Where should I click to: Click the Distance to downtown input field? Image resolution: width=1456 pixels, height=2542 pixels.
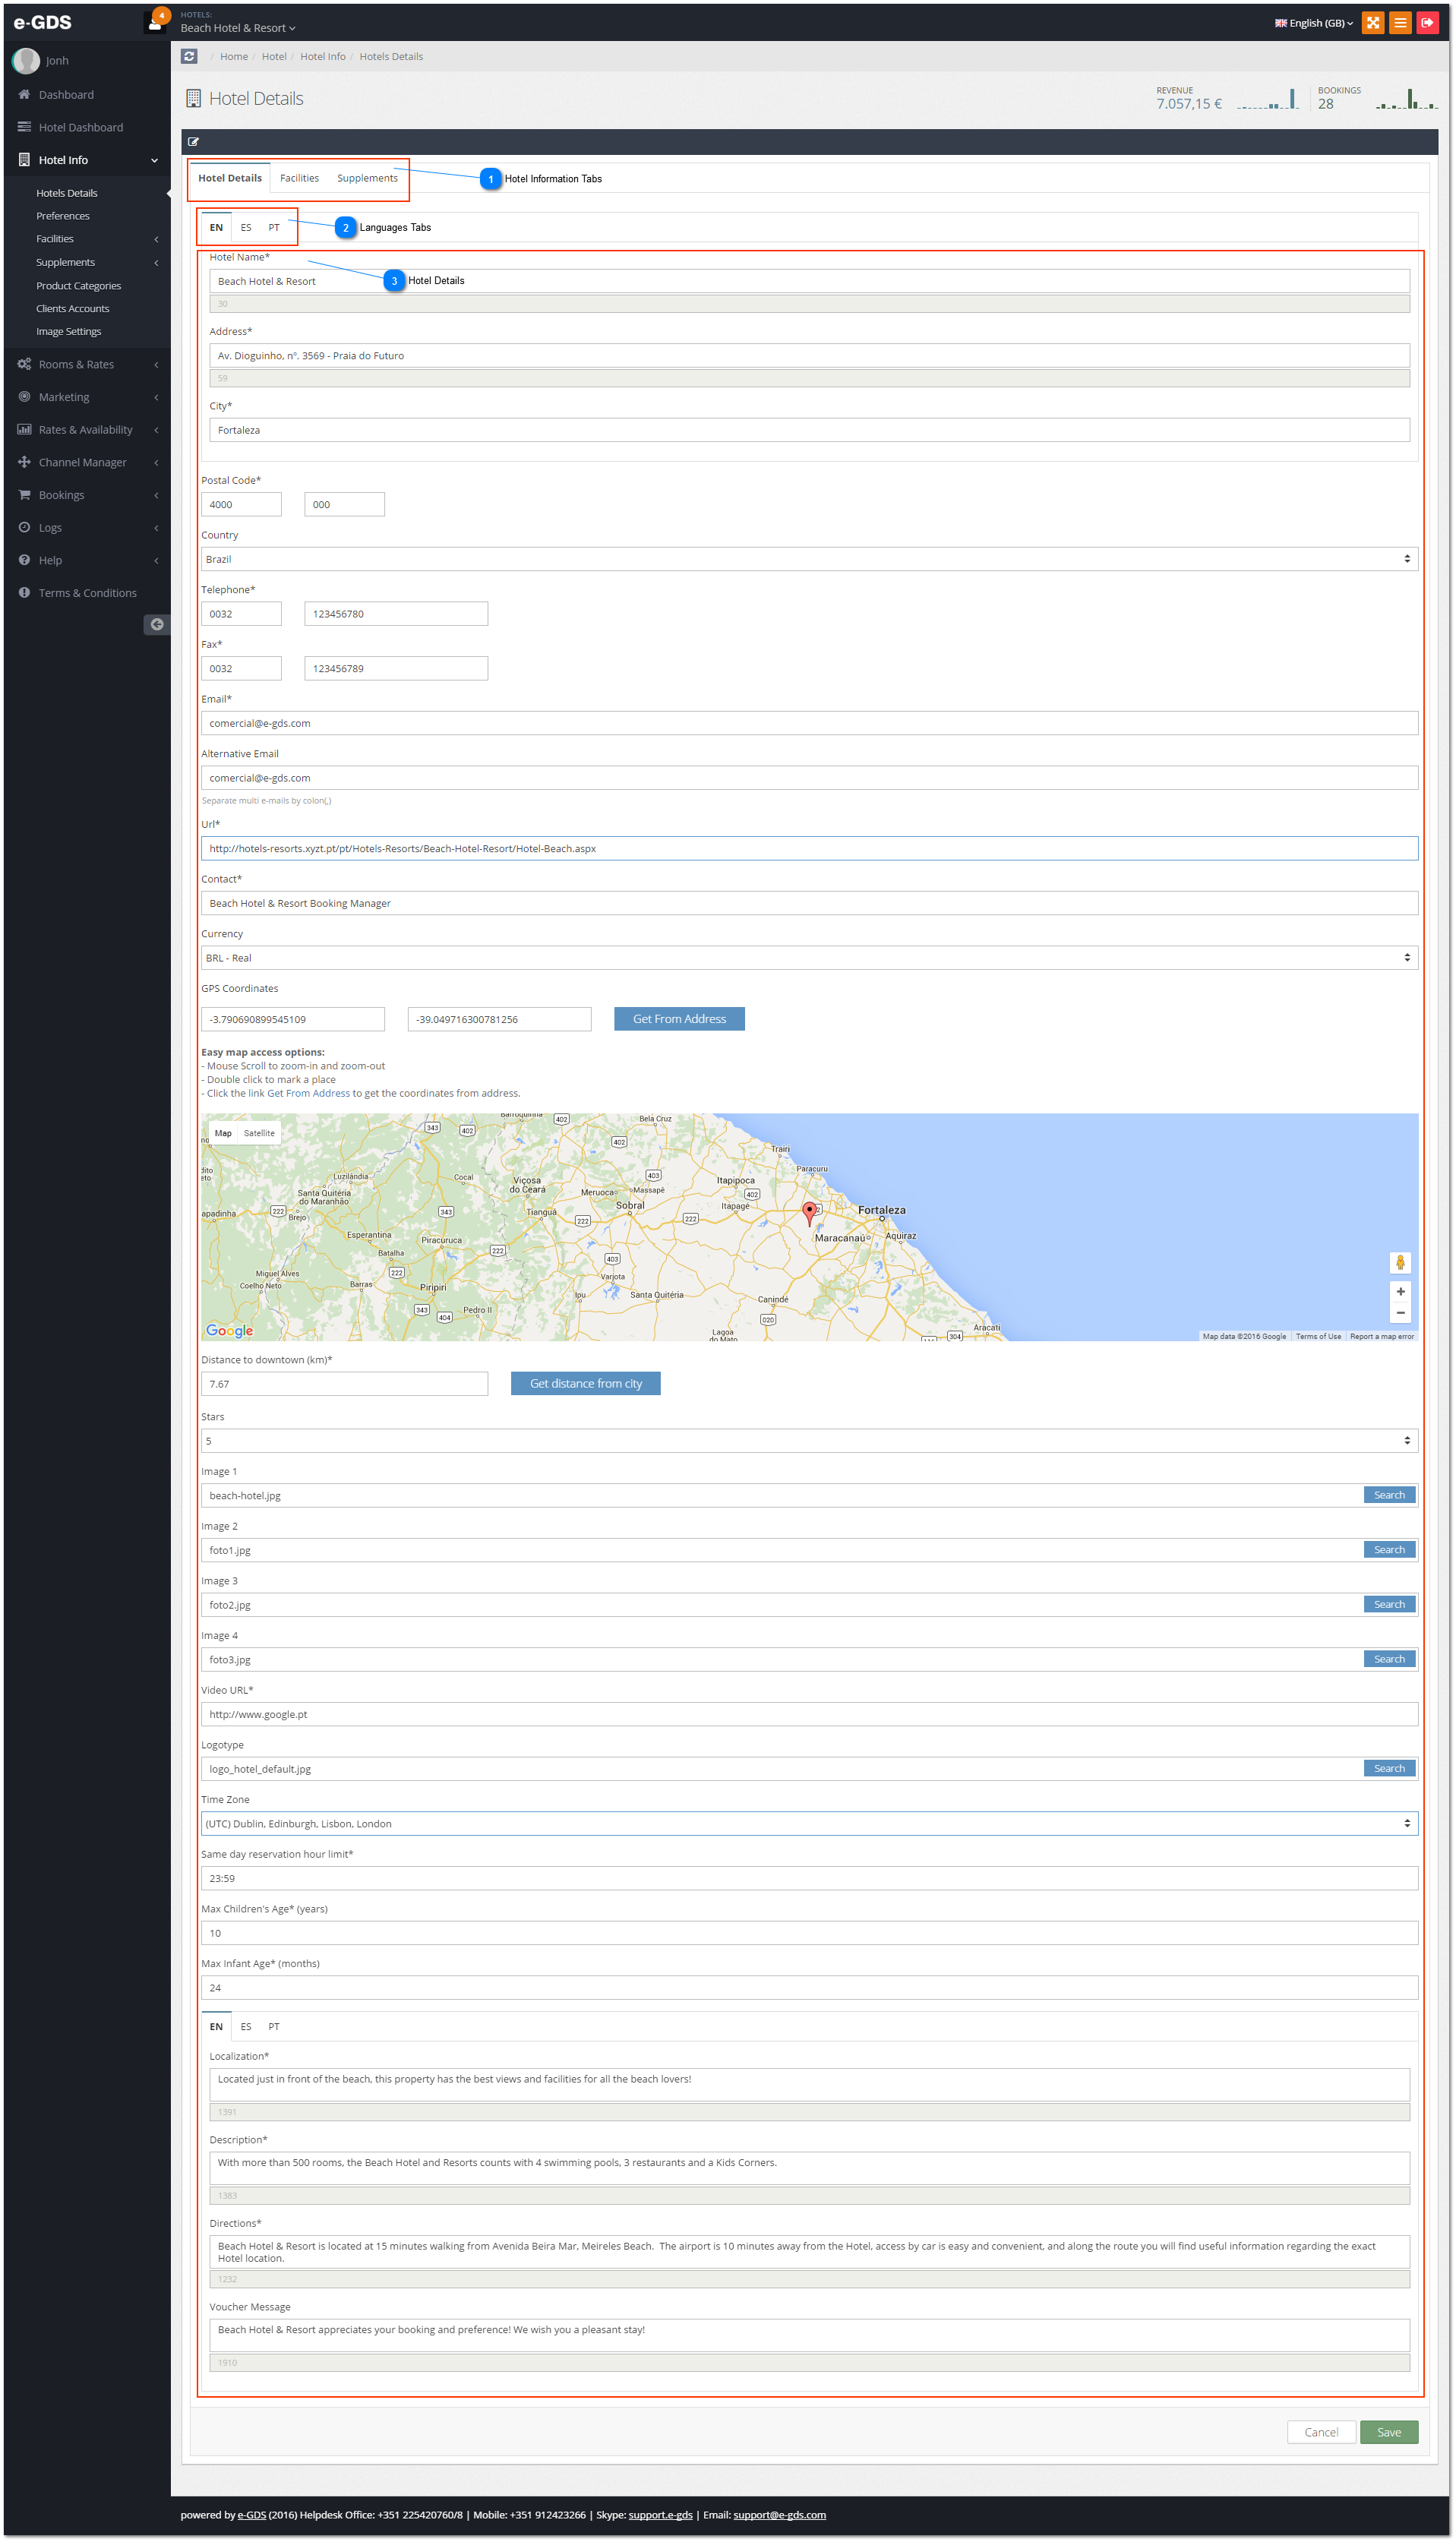[344, 1384]
